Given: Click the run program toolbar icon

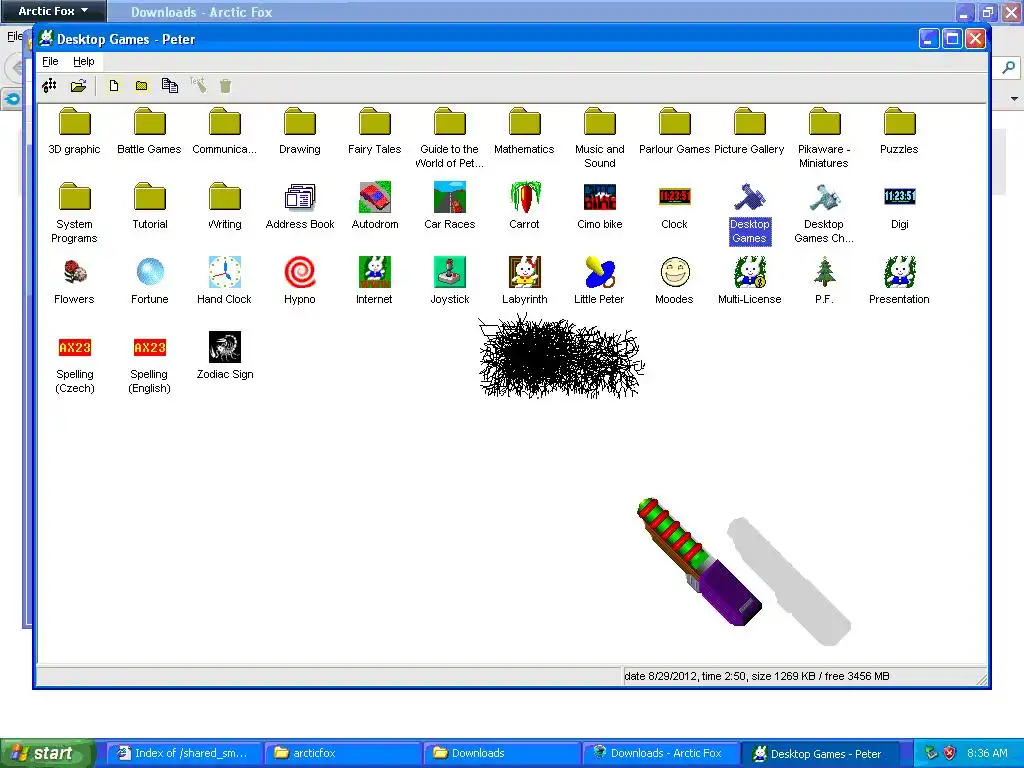Looking at the screenshot, I should click(50, 86).
